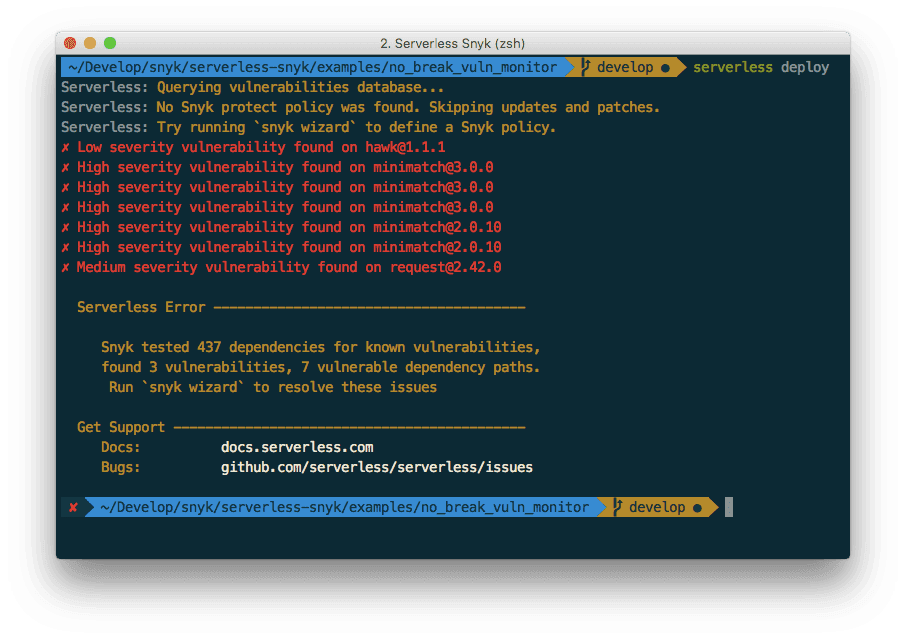Click the red error X in the bottom prompt

pyautogui.click(x=73, y=508)
